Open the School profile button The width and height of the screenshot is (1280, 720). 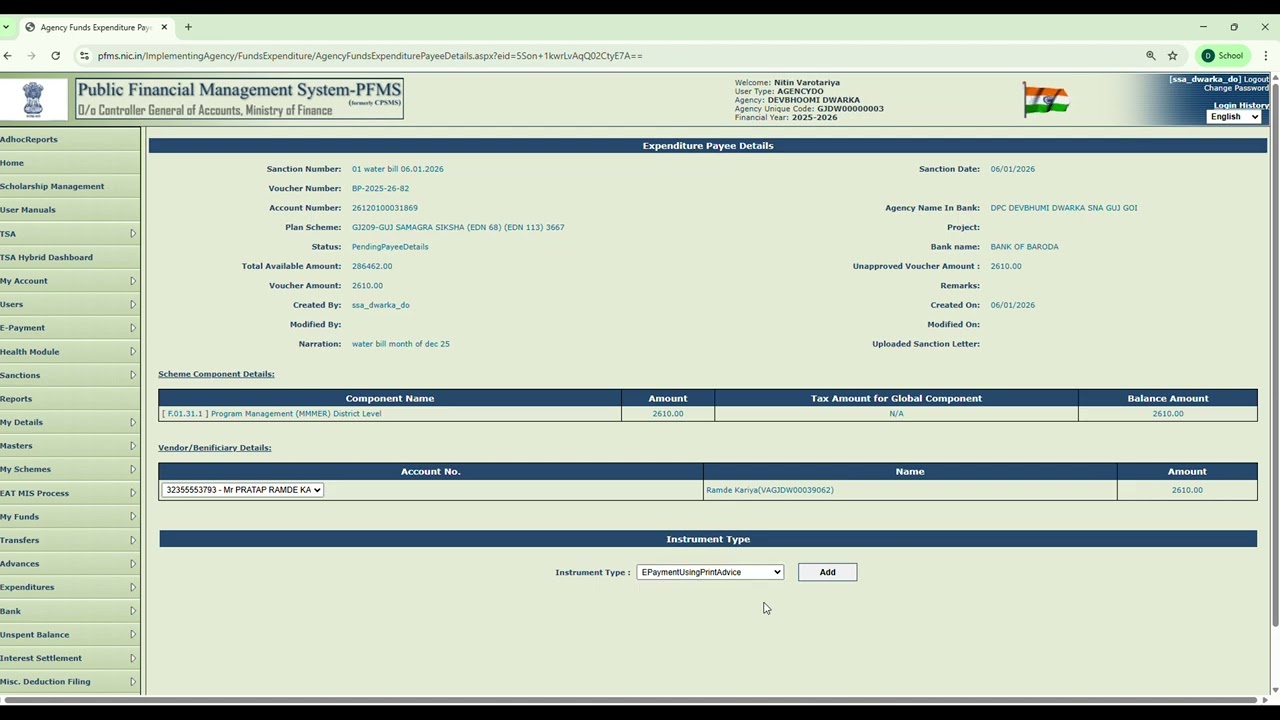[1223, 56]
